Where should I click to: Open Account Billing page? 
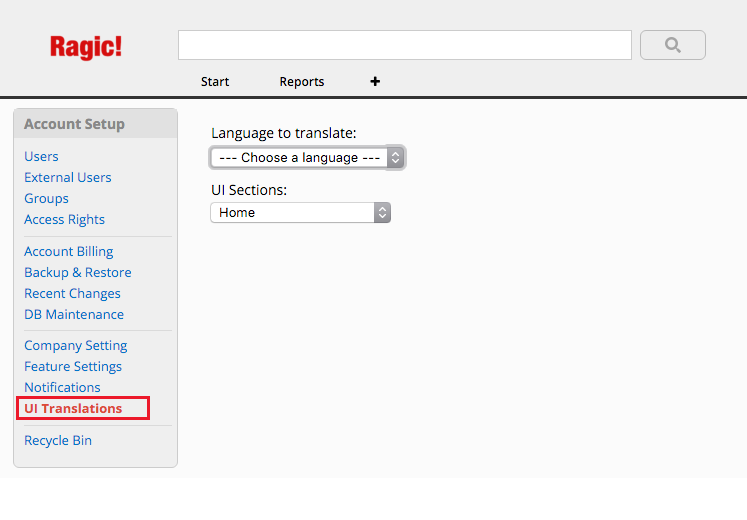pyautogui.click(x=69, y=251)
